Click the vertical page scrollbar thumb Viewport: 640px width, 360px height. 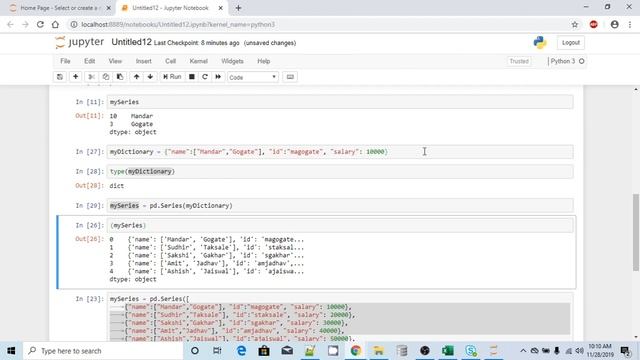[636, 232]
